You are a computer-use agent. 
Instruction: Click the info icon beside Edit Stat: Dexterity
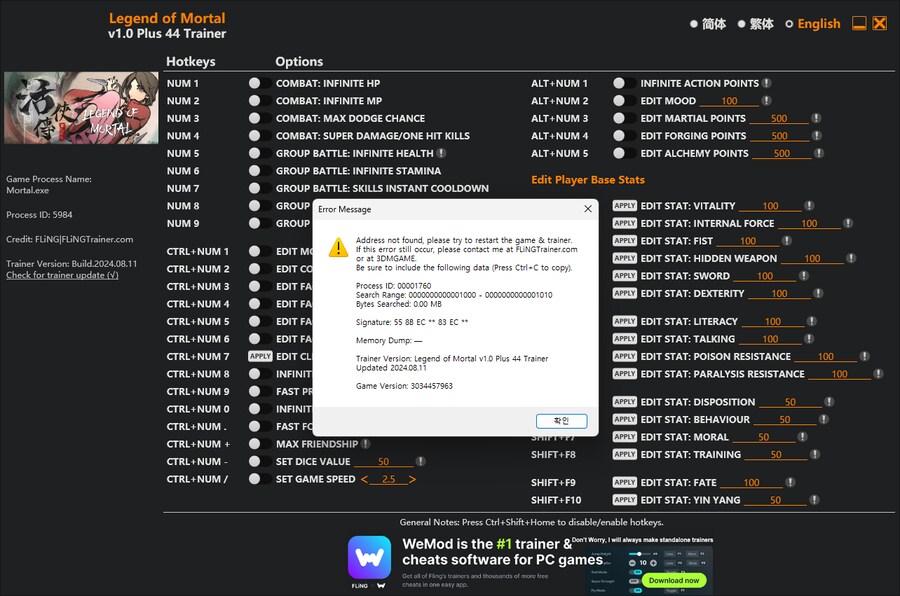[818, 293]
